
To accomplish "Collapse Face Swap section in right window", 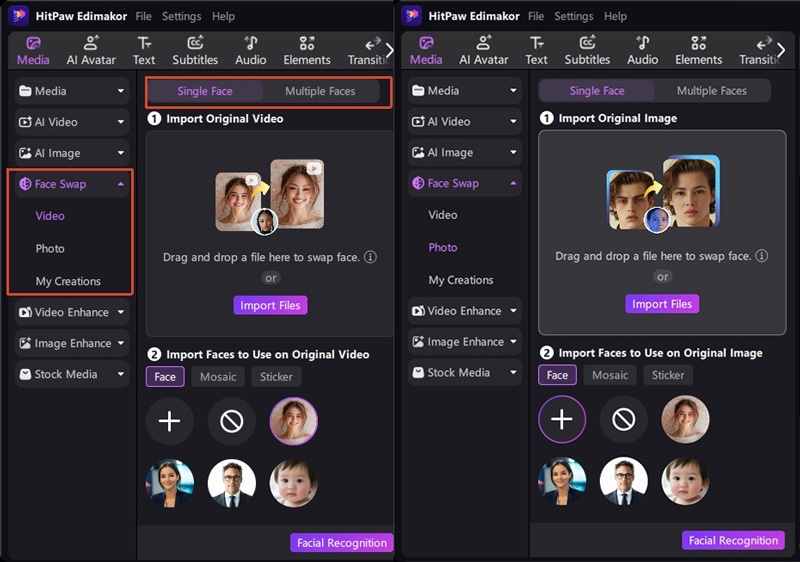I will [465, 183].
